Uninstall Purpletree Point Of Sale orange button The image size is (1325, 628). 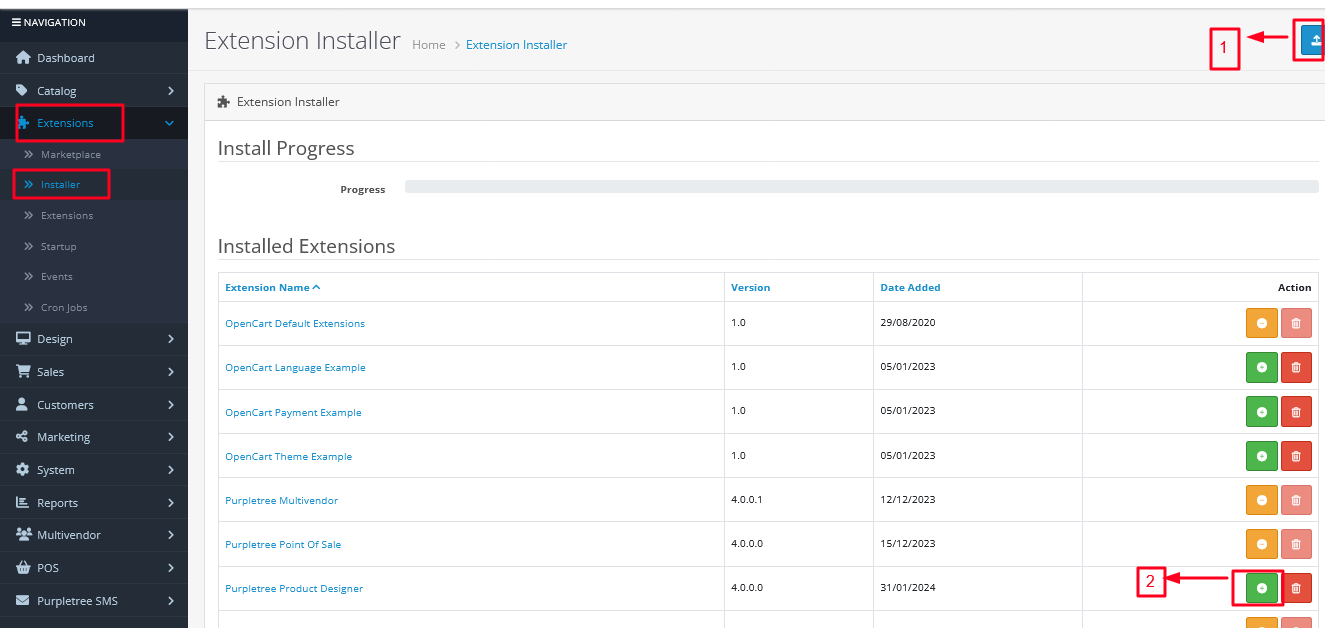[1262, 543]
